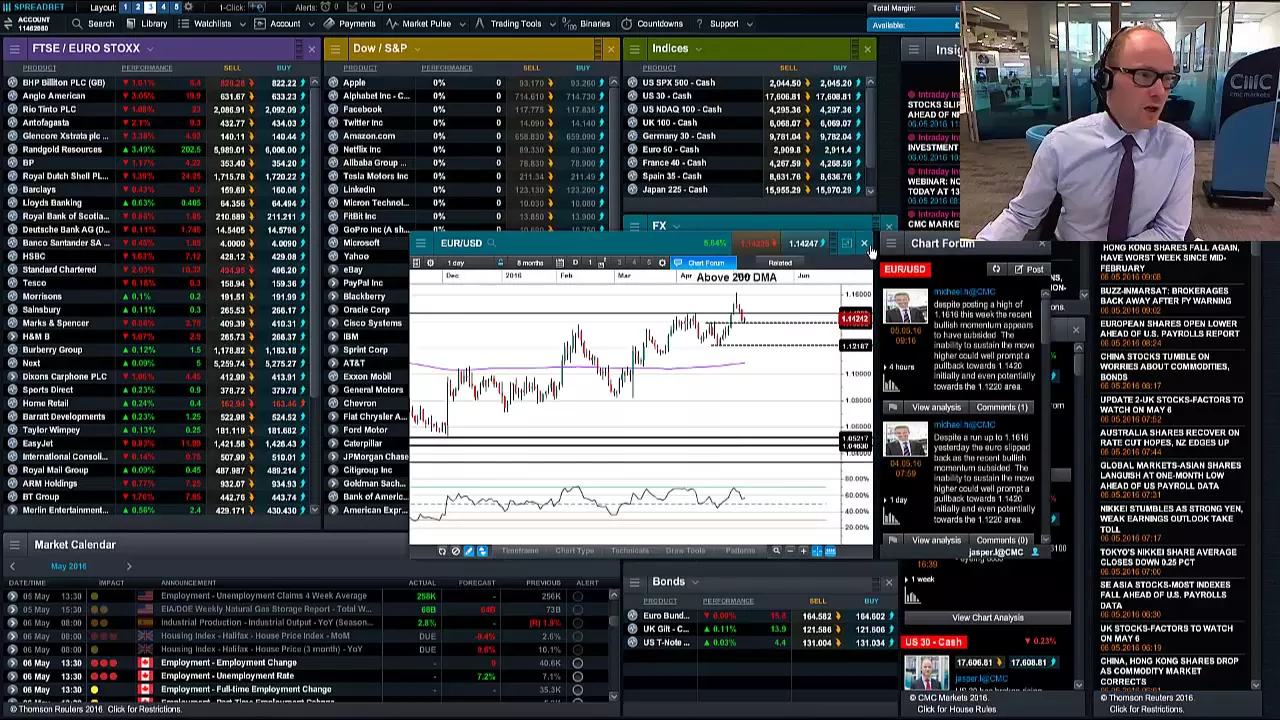Expand the Indices watchlist dropdown

(698, 49)
